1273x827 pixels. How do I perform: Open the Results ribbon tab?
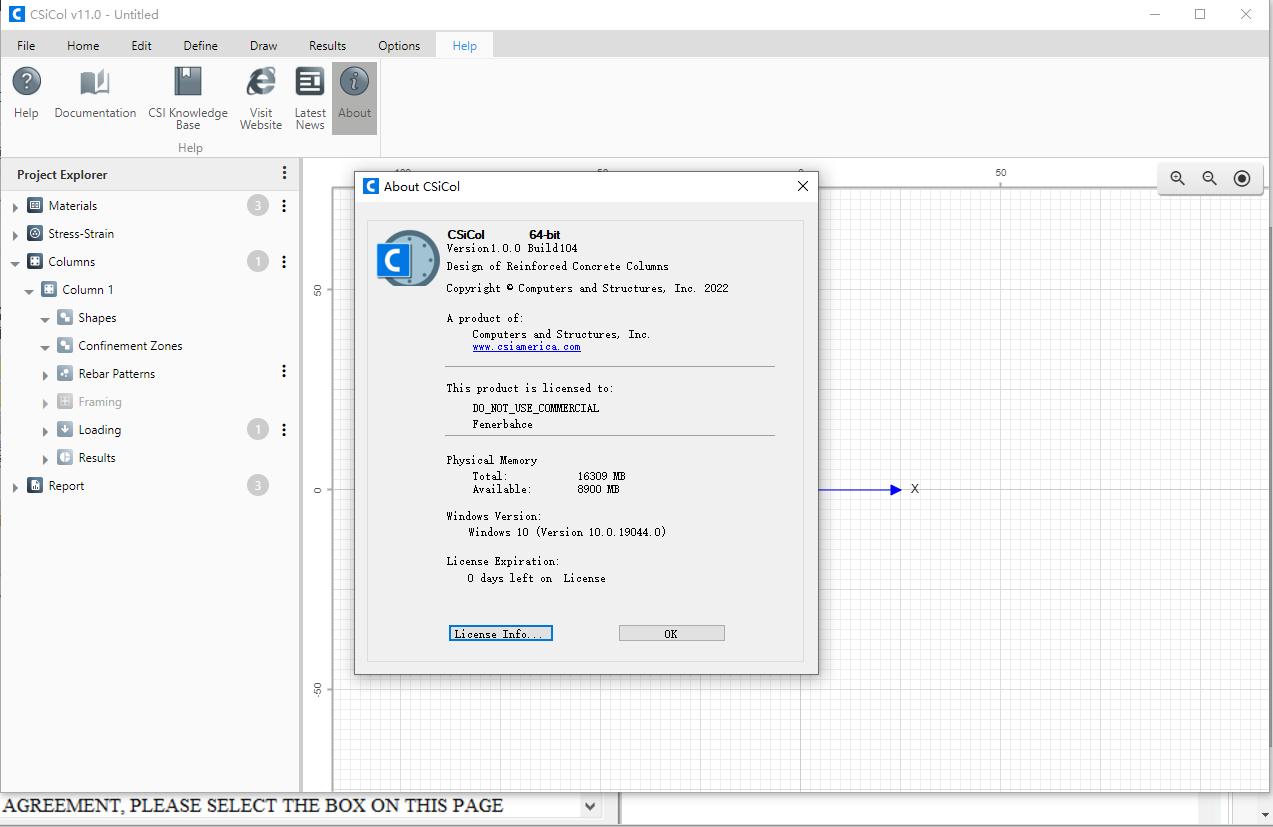[327, 46]
